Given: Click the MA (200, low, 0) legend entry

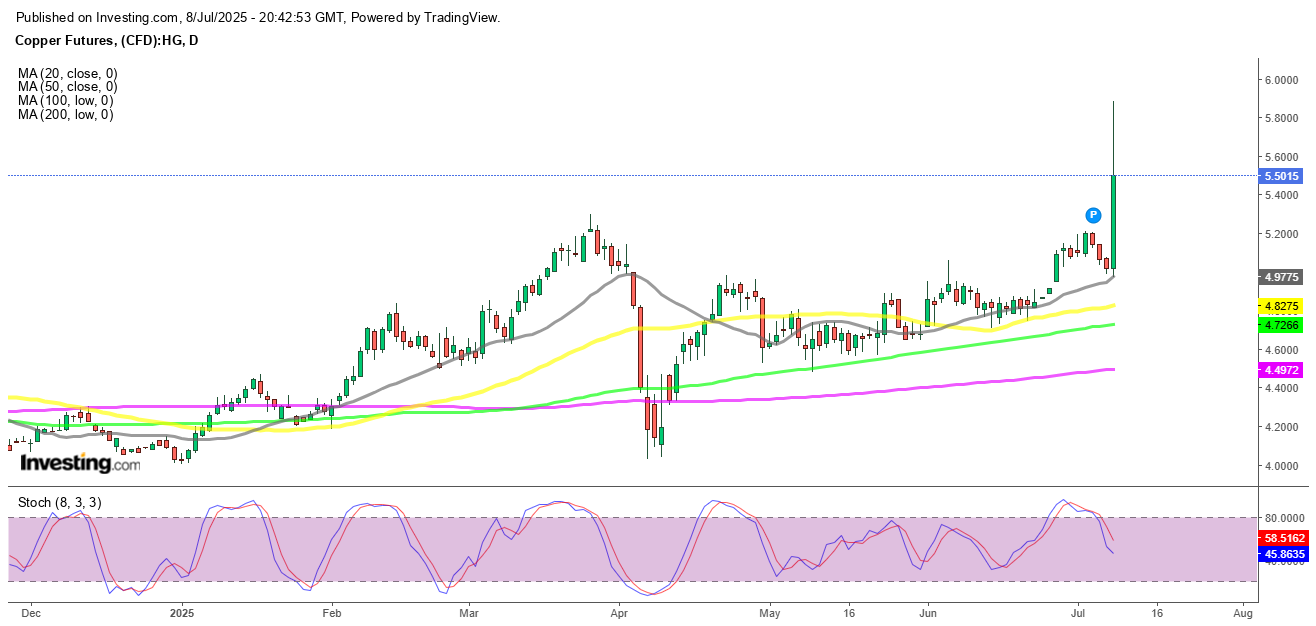Looking at the screenshot, I should click(65, 115).
